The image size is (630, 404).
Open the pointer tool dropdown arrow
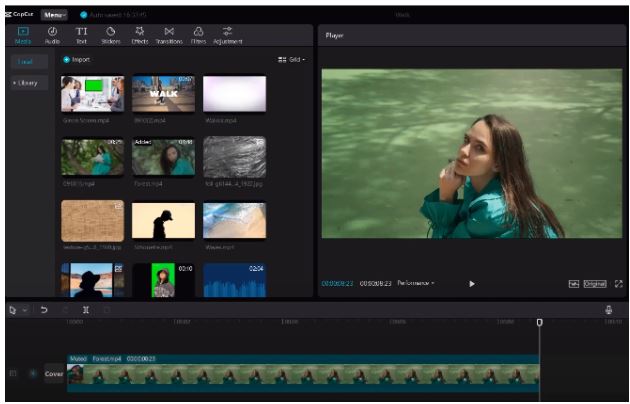(x=25, y=310)
